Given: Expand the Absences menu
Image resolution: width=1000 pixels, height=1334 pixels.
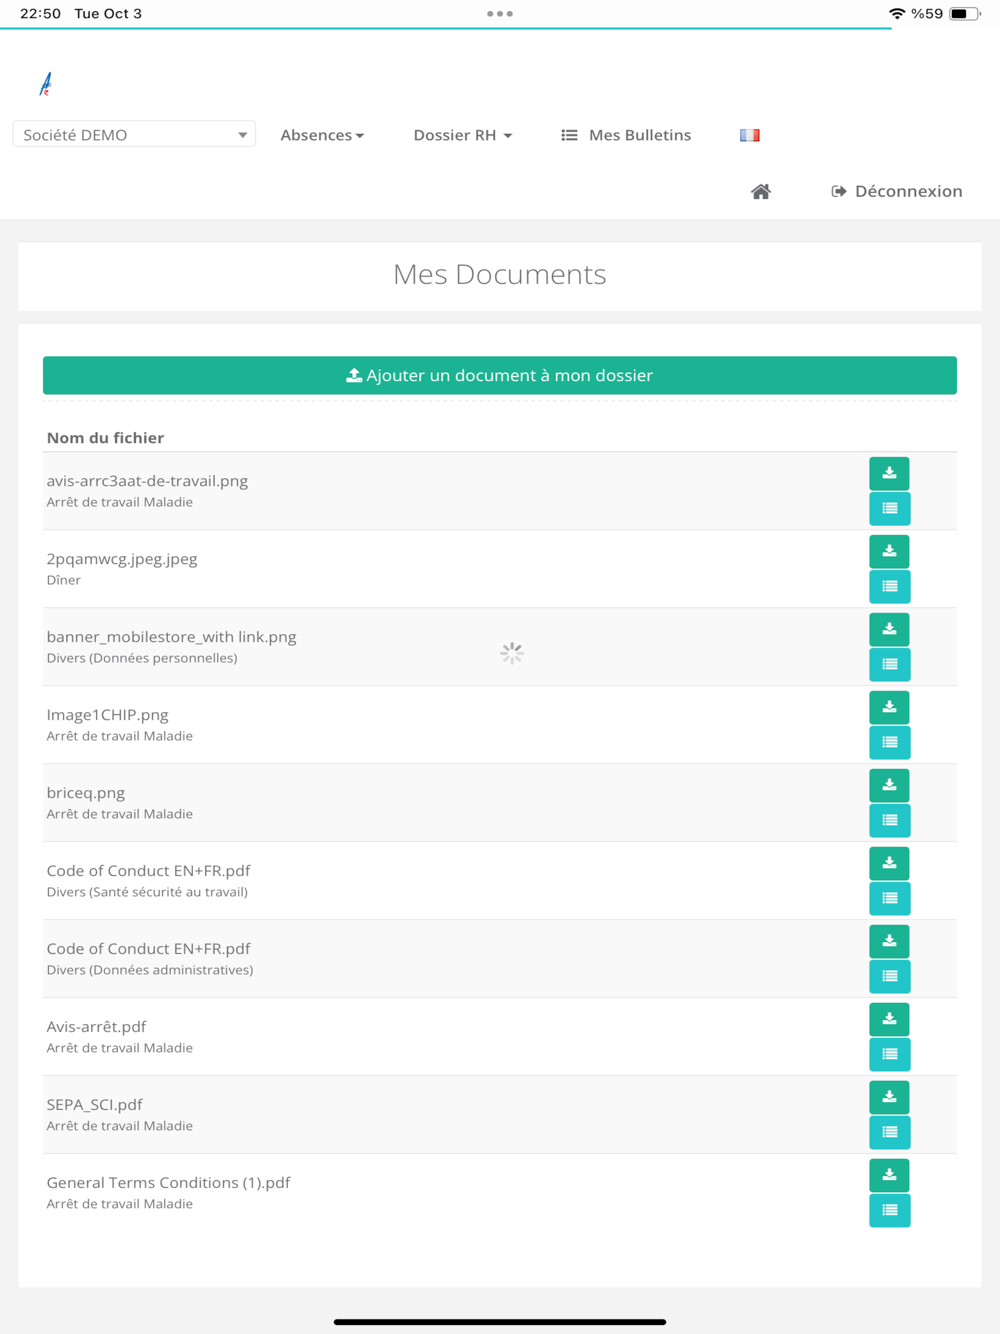Looking at the screenshot, I should point(322,135).
